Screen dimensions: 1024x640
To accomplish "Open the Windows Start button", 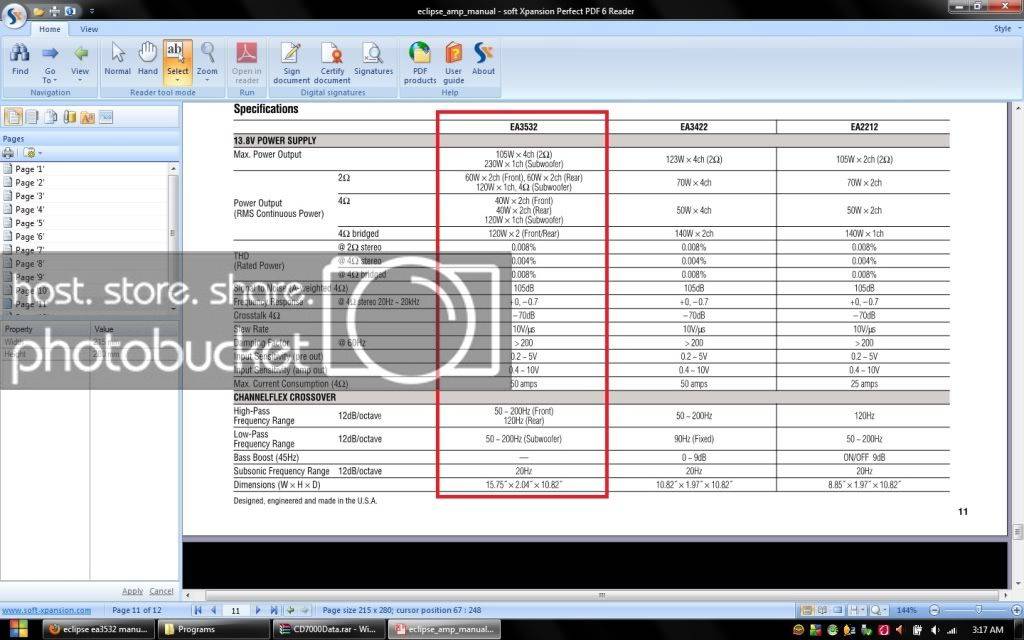I will click(x=18, y=629).
